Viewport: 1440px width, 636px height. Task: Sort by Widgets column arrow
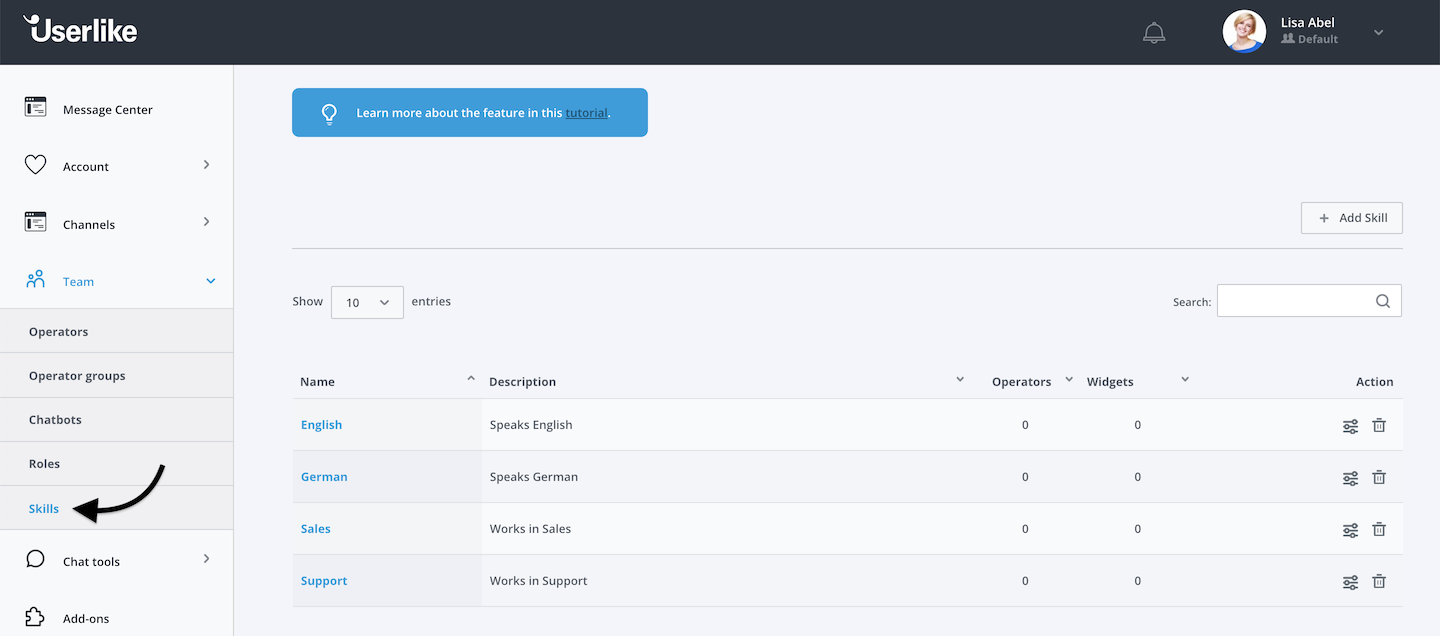click(x=1185, y=379)
